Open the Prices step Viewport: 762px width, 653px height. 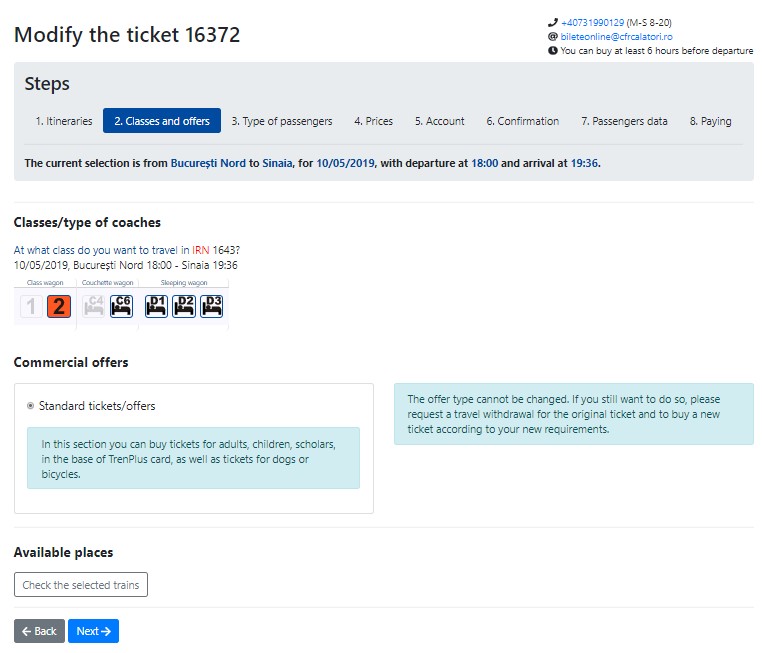tap(373, 121)
